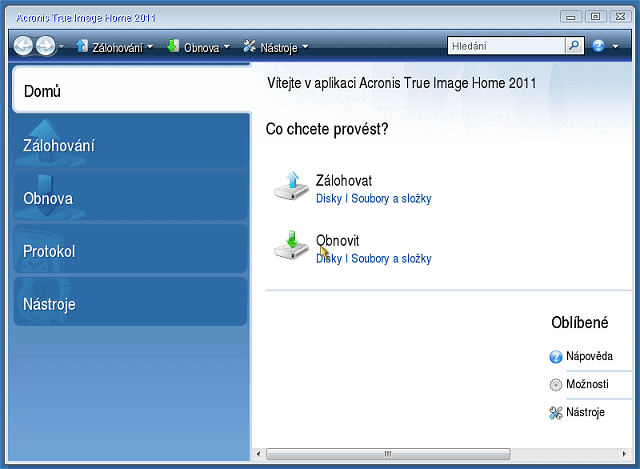Image resolution: width=640 pixels, height=469 pixels.
Task: Close the Acronis True Image window
Action: (620, 17)
